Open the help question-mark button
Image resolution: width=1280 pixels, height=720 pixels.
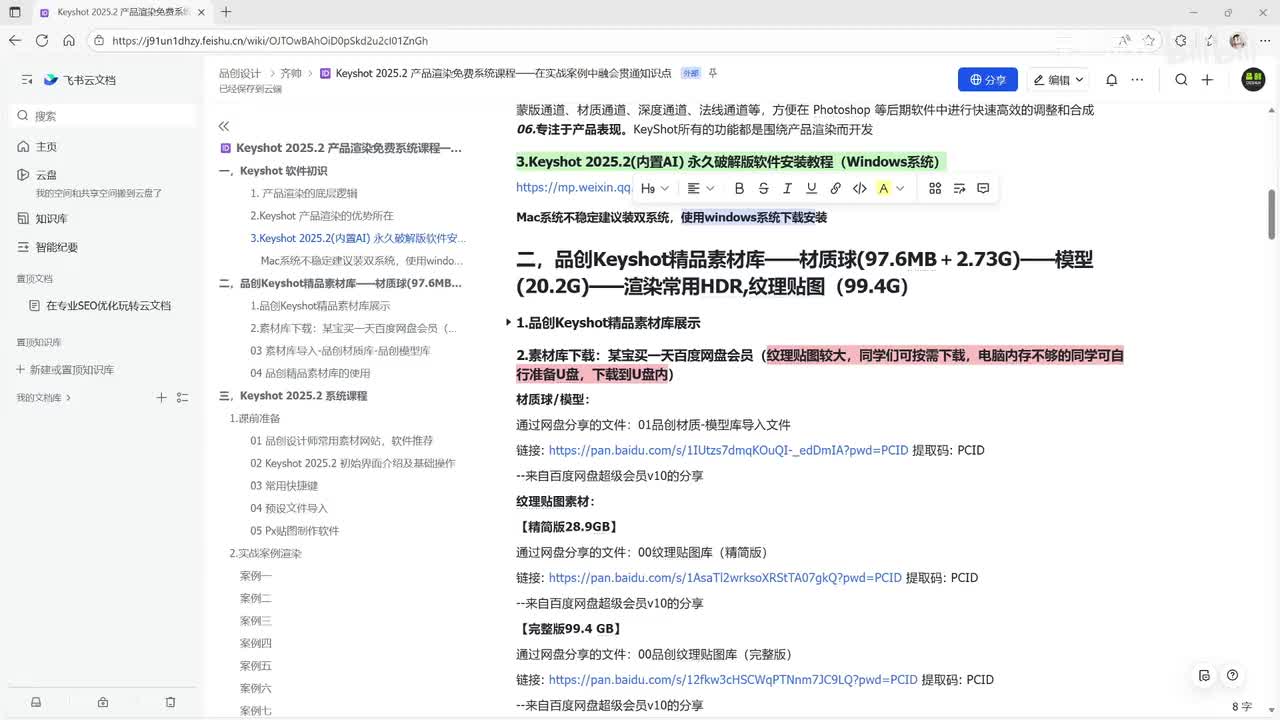1232,675
